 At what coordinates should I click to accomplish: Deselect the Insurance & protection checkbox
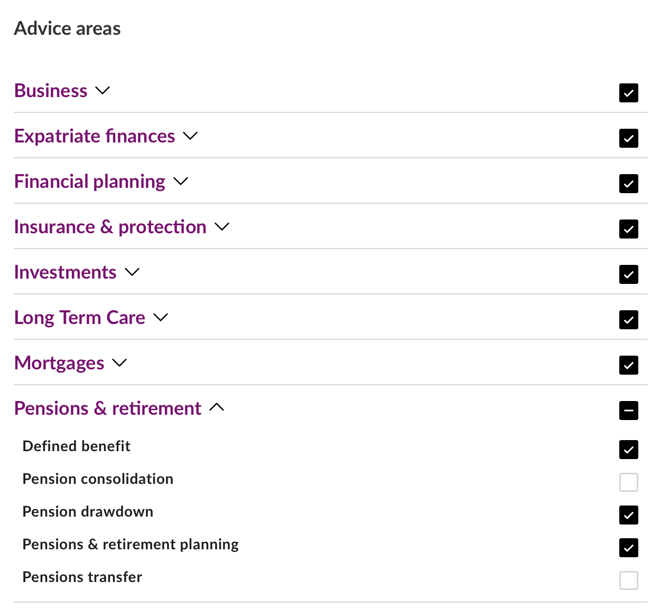pos(628,229)
